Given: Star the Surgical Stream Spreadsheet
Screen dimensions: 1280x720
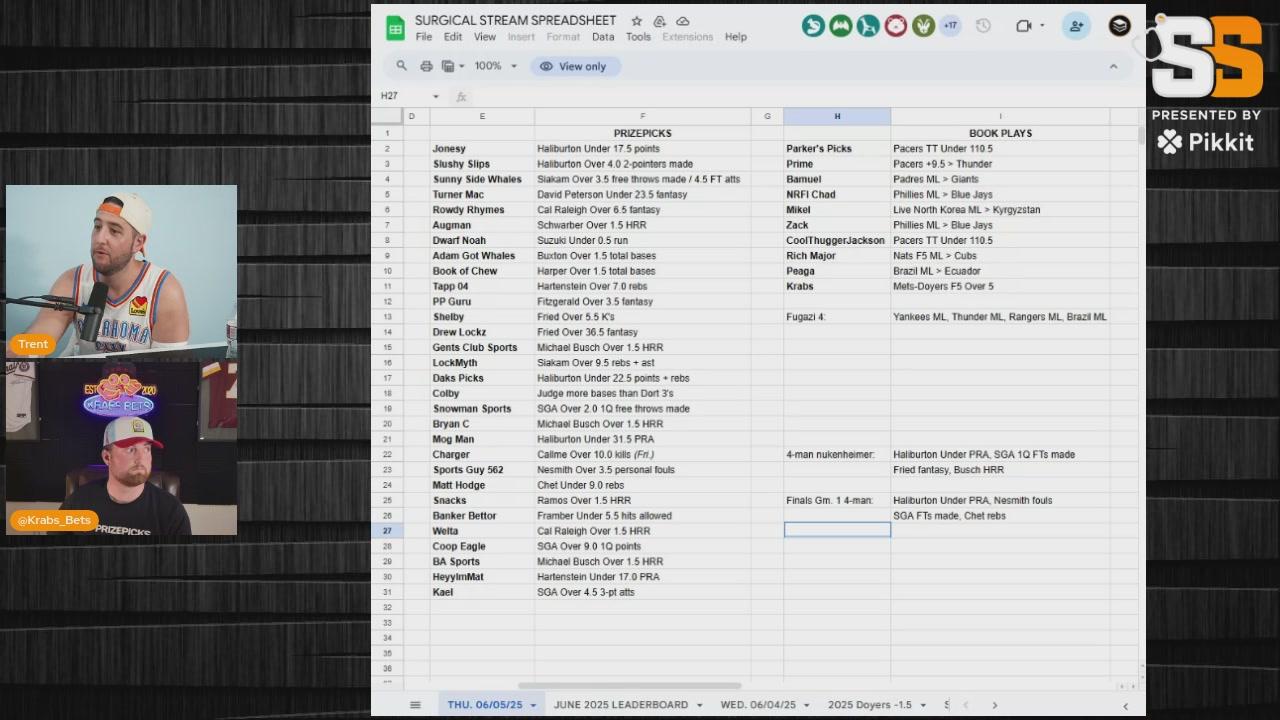Looking at the screenshot, I should (636, 21).
